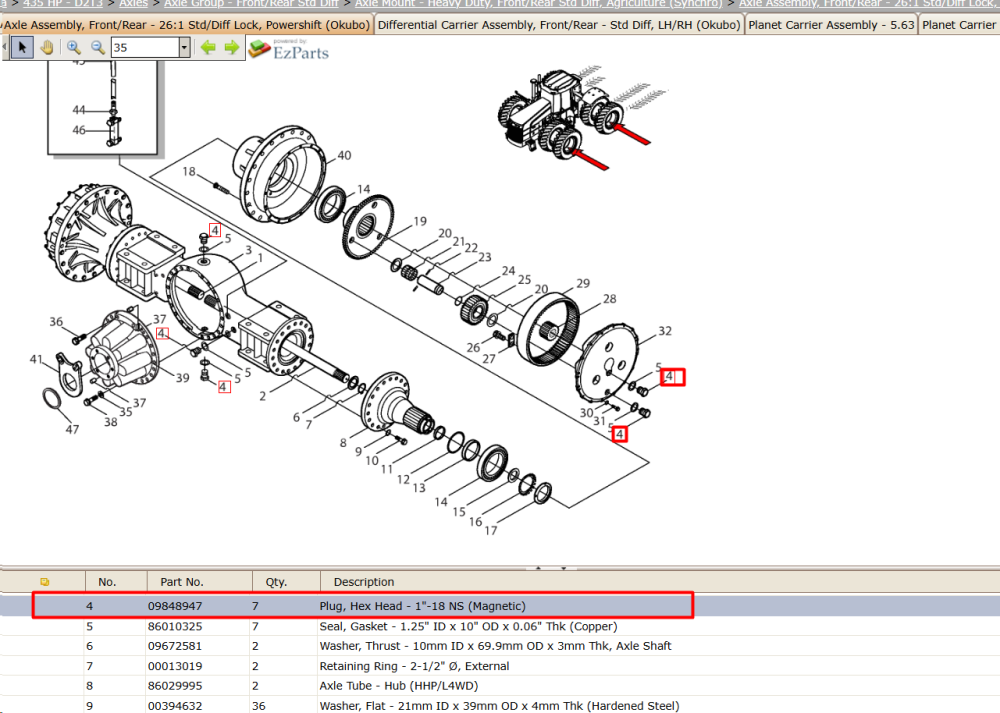Click callout 18 on the diagram
The image size is (1000, 713).
[x=189, y=171]
